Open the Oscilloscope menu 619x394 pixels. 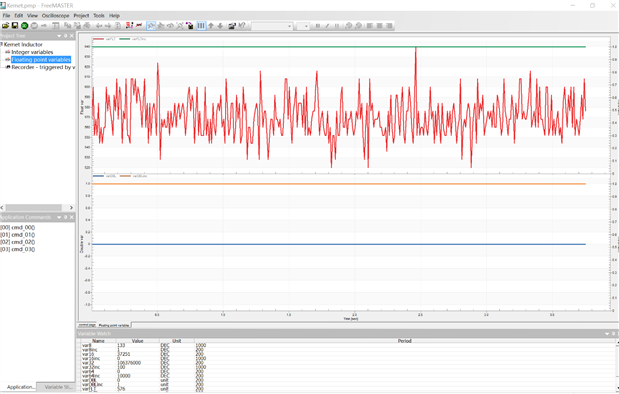point(56,15)
